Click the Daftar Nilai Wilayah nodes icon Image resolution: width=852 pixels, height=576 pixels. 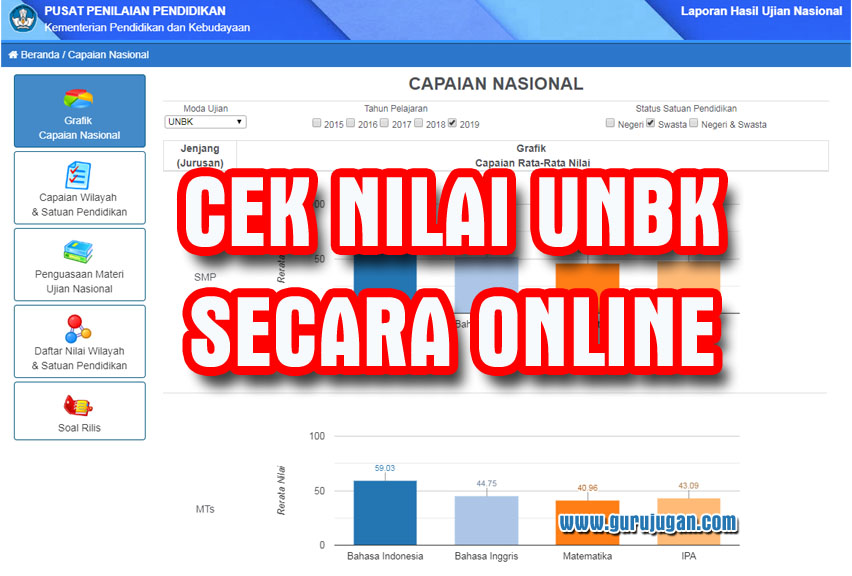pos(78,329)
